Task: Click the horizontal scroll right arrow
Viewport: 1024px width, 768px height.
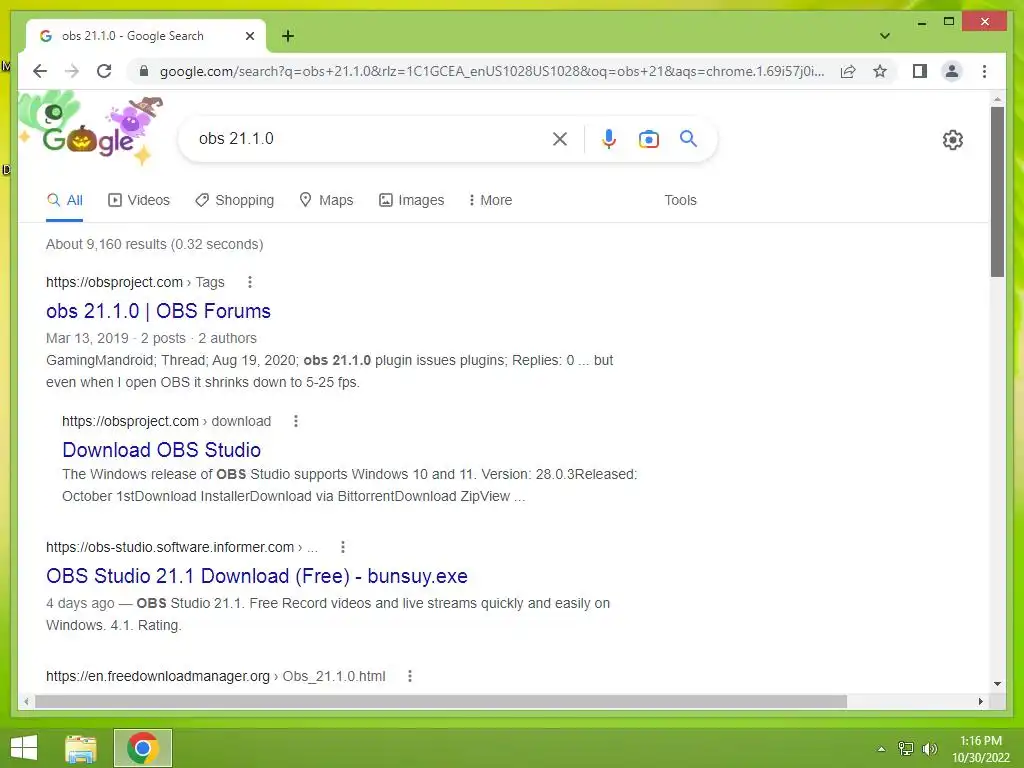Action: point(981,701)
